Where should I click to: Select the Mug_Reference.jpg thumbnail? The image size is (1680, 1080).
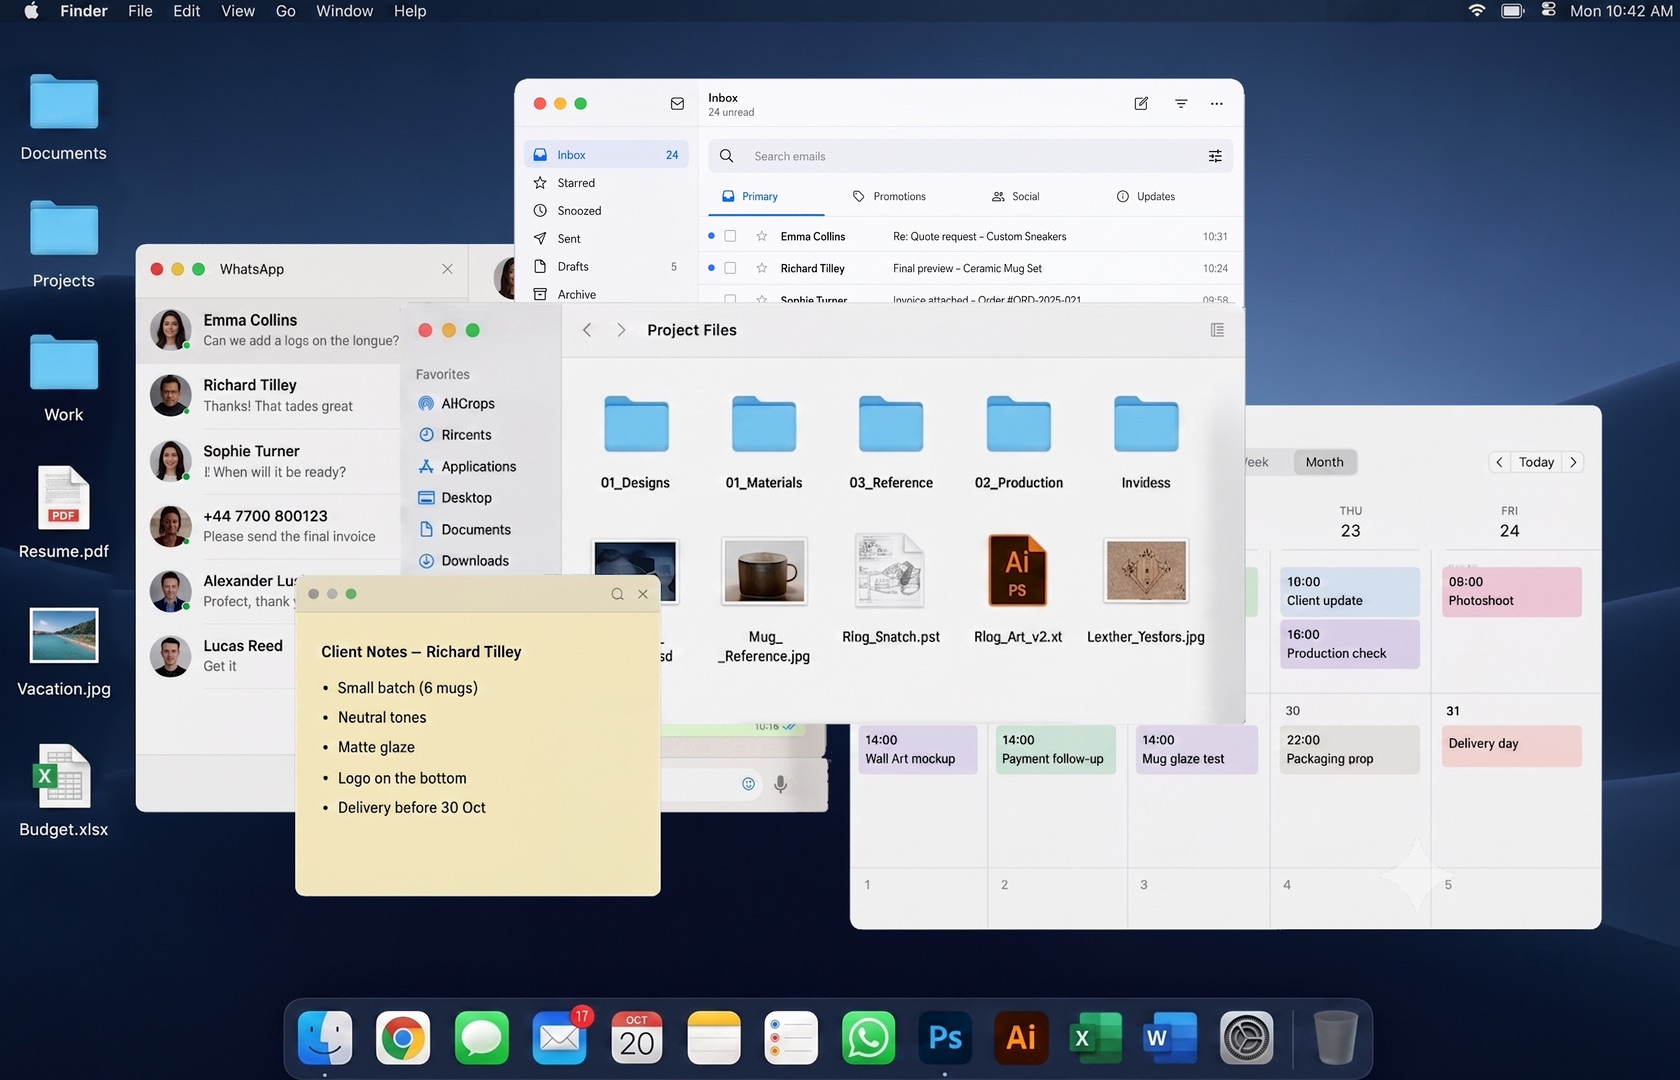click(x=764, y=570)
